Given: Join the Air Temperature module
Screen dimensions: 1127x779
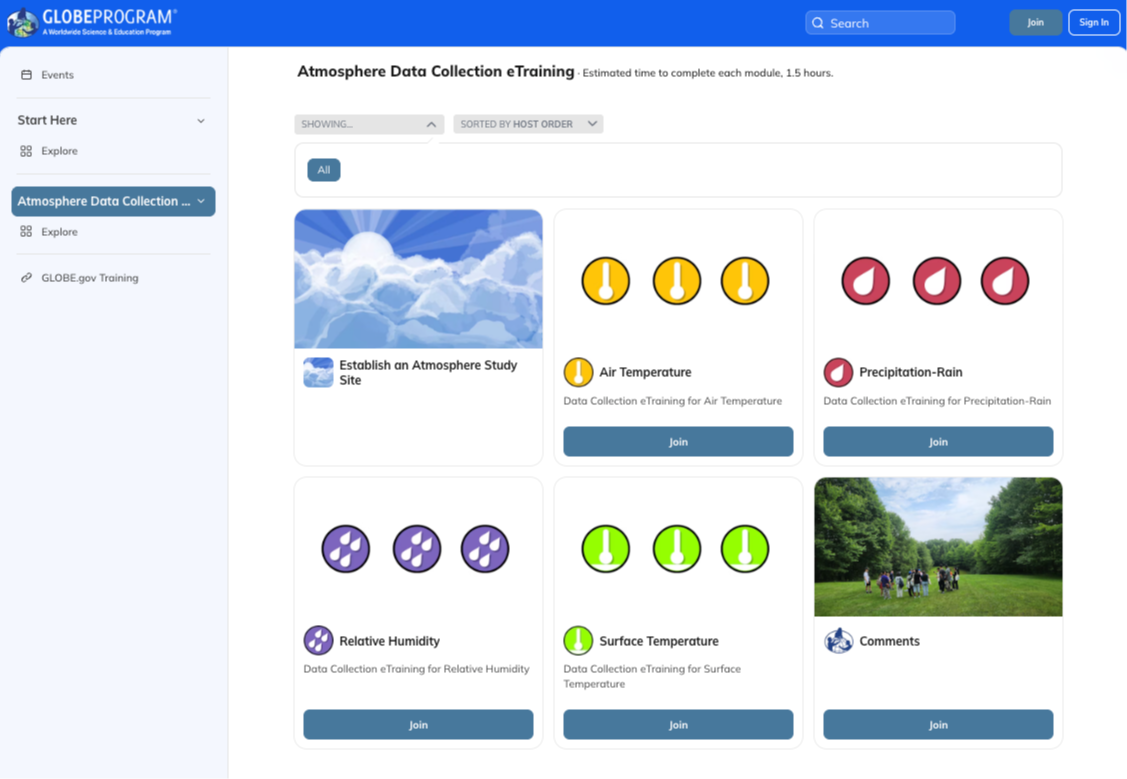Looking at the screenshot, I should (678, 441).
